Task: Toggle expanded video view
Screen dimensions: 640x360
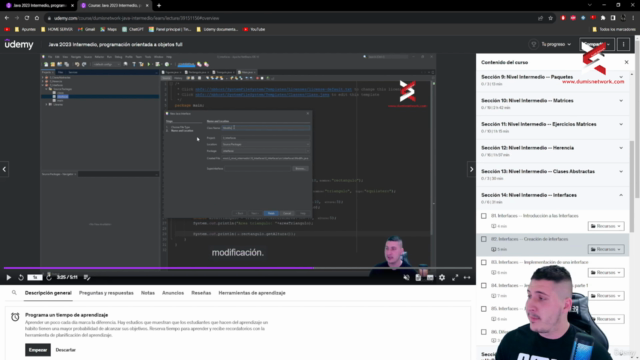Action: click(467, 278)
